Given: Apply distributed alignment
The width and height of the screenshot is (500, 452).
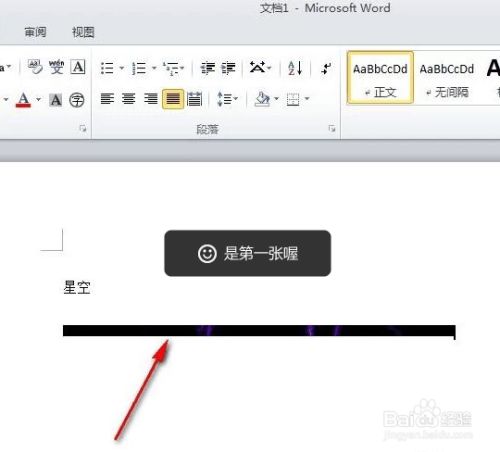Looking at the screenshot, I should pos(194,99).
